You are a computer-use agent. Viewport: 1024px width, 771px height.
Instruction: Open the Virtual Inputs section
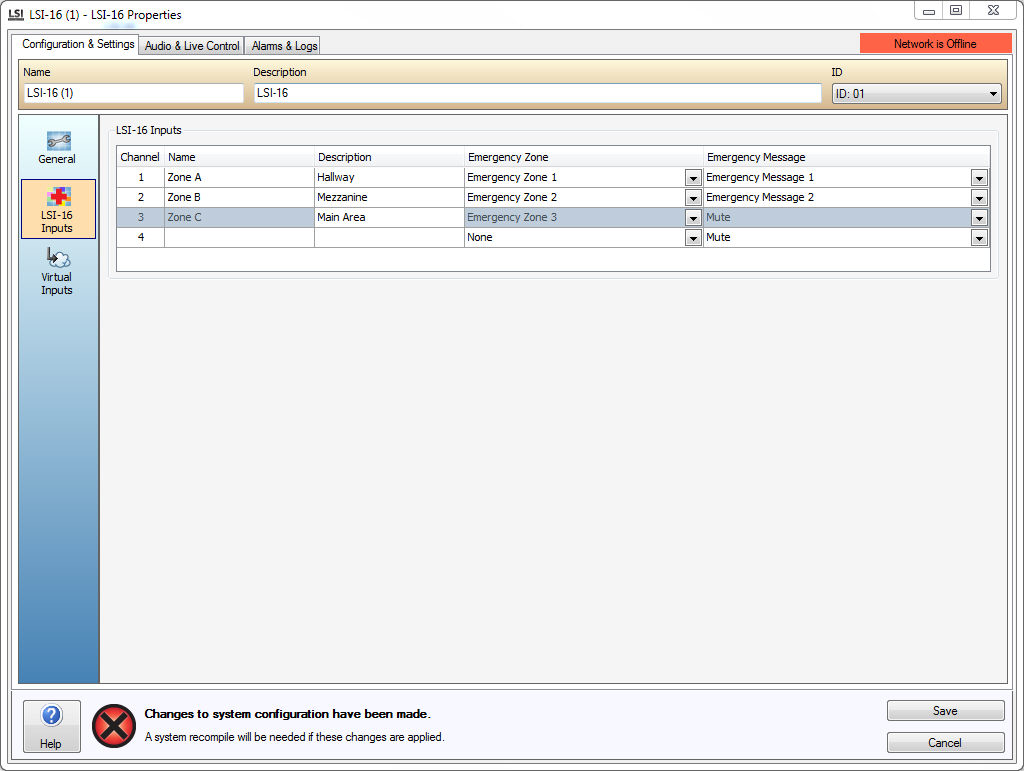(57, 271)
